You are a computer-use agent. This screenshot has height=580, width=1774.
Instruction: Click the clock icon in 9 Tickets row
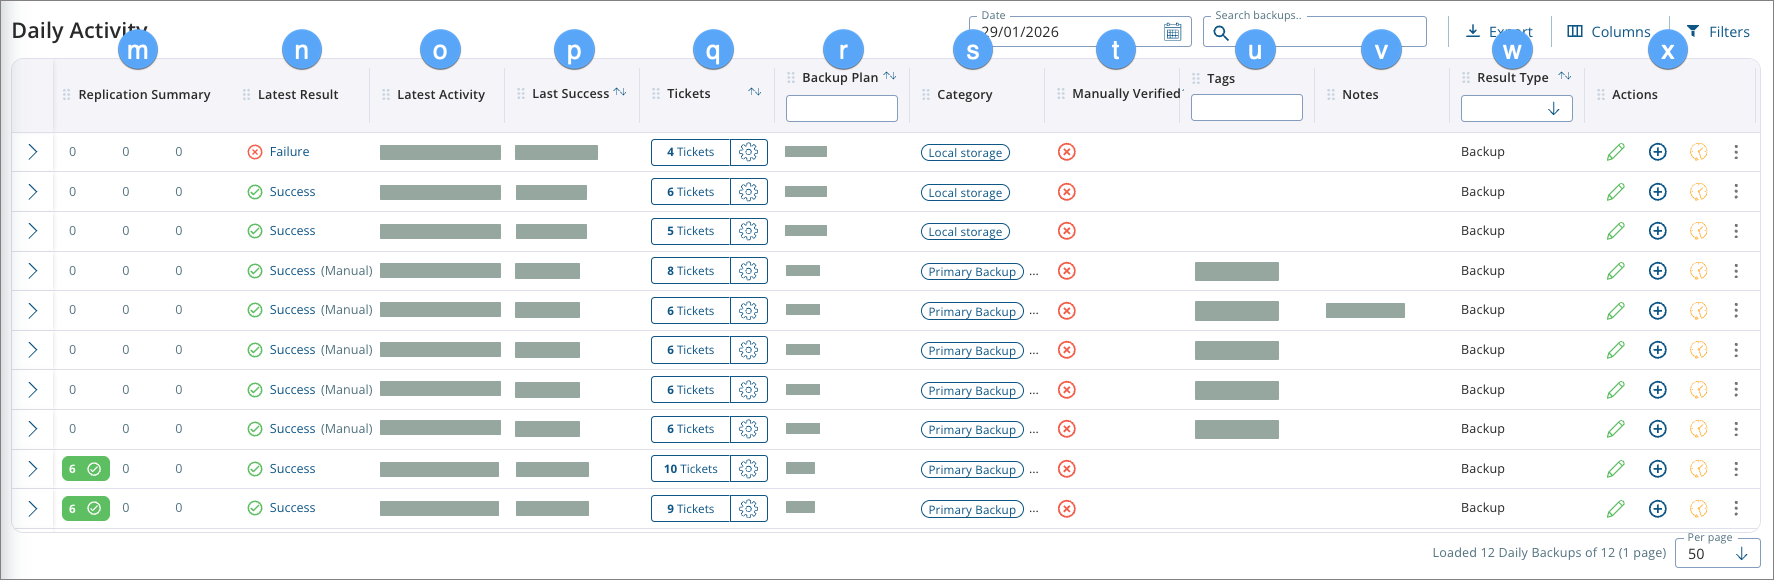click(x=1699, y=508)
